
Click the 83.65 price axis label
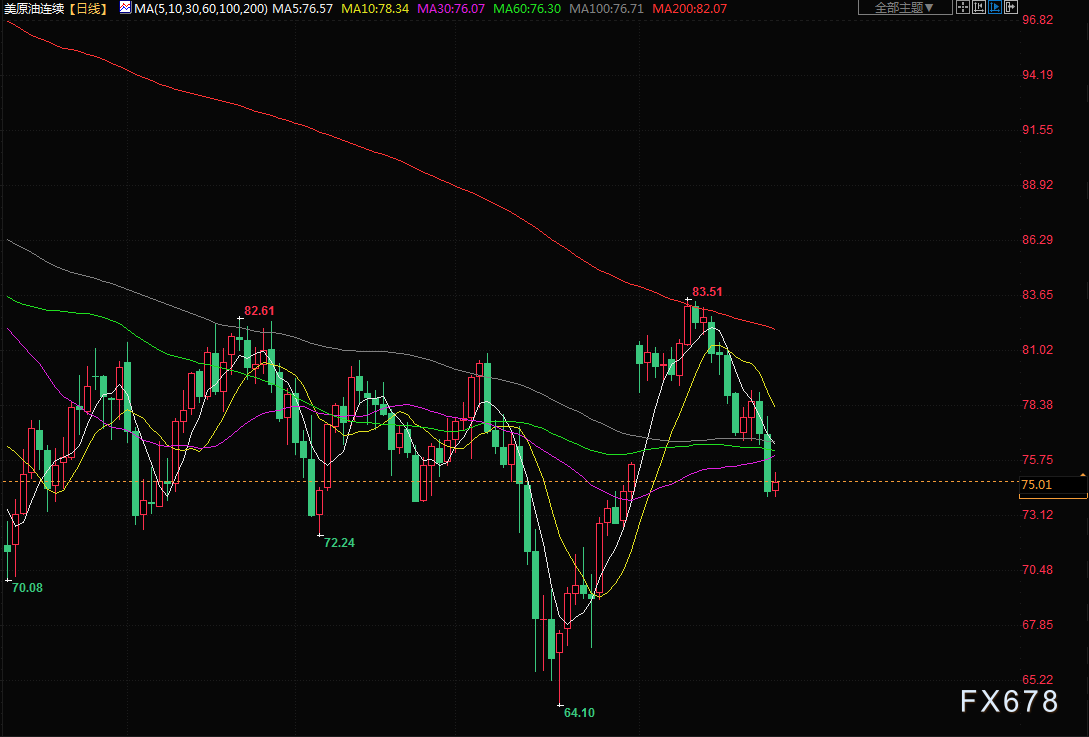1038,295
